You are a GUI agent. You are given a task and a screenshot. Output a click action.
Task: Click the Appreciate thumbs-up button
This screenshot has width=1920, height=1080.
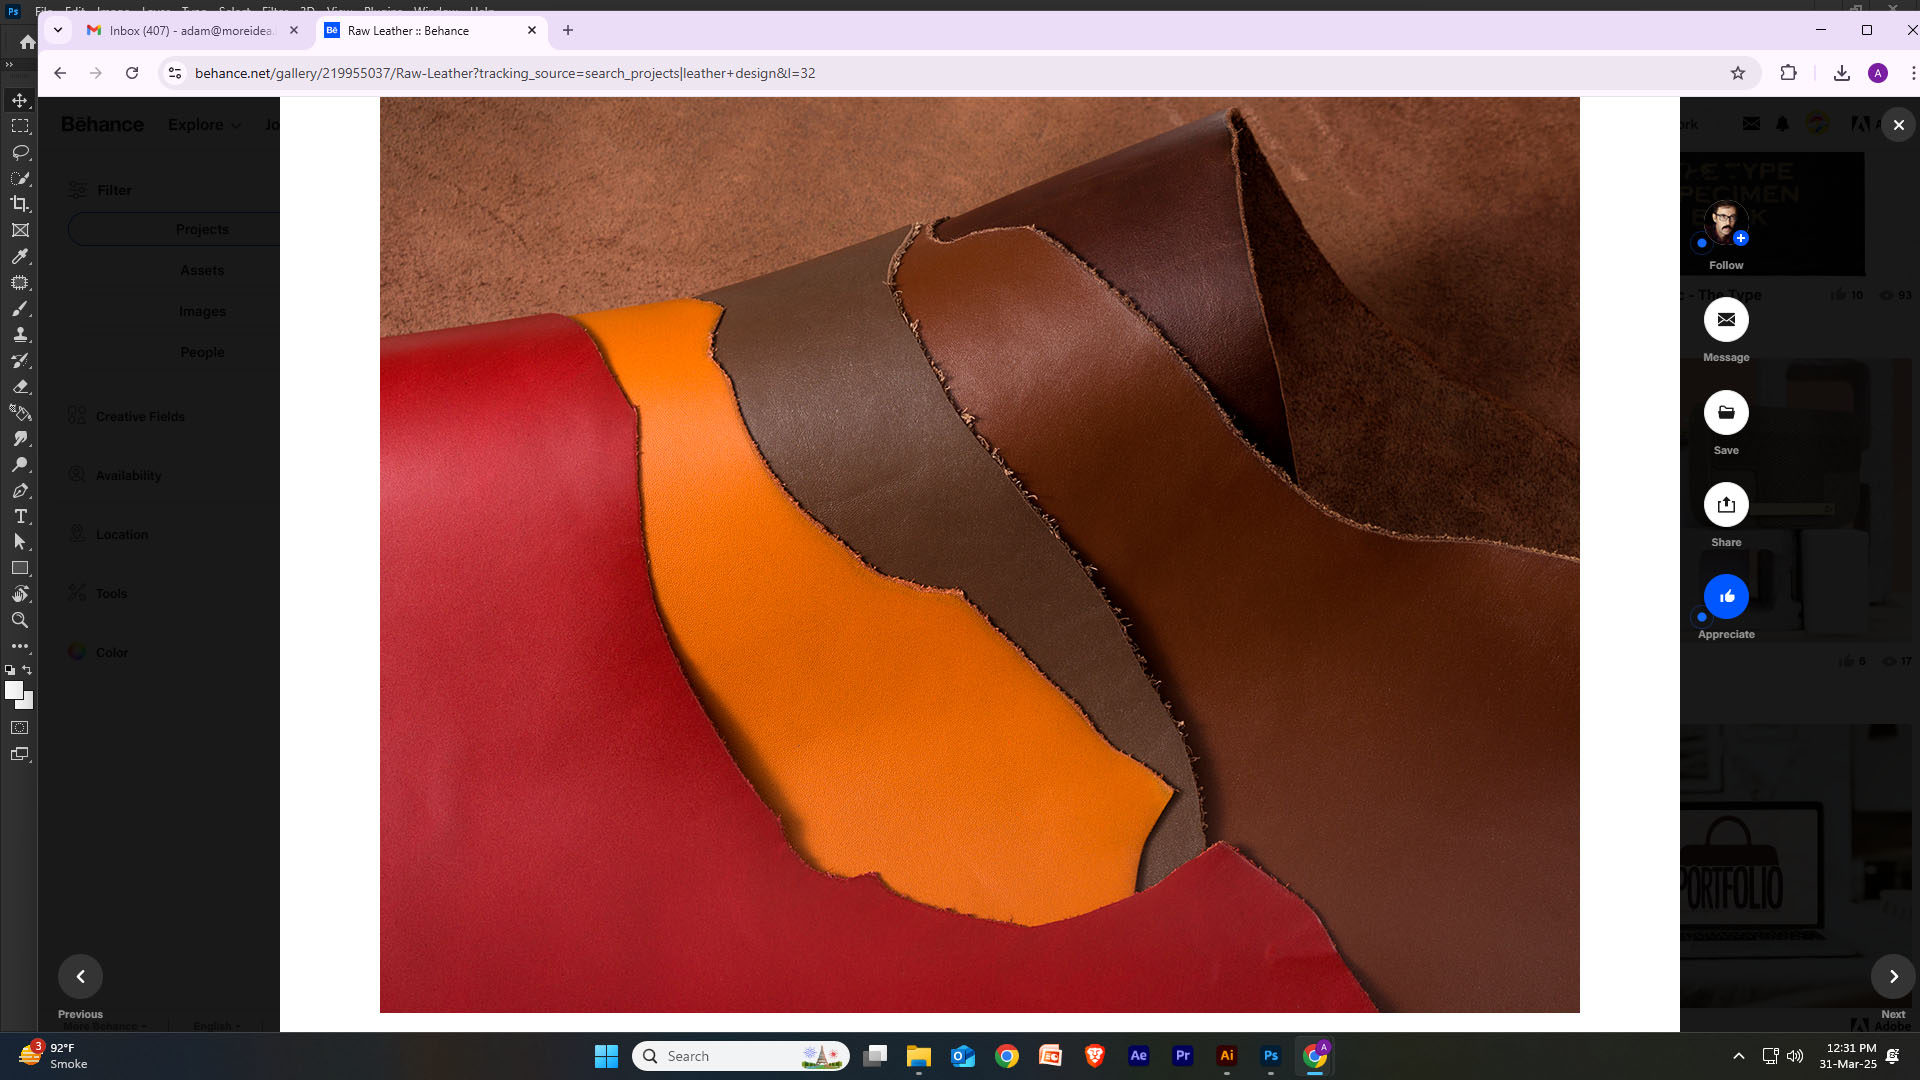pos(1726,597)
